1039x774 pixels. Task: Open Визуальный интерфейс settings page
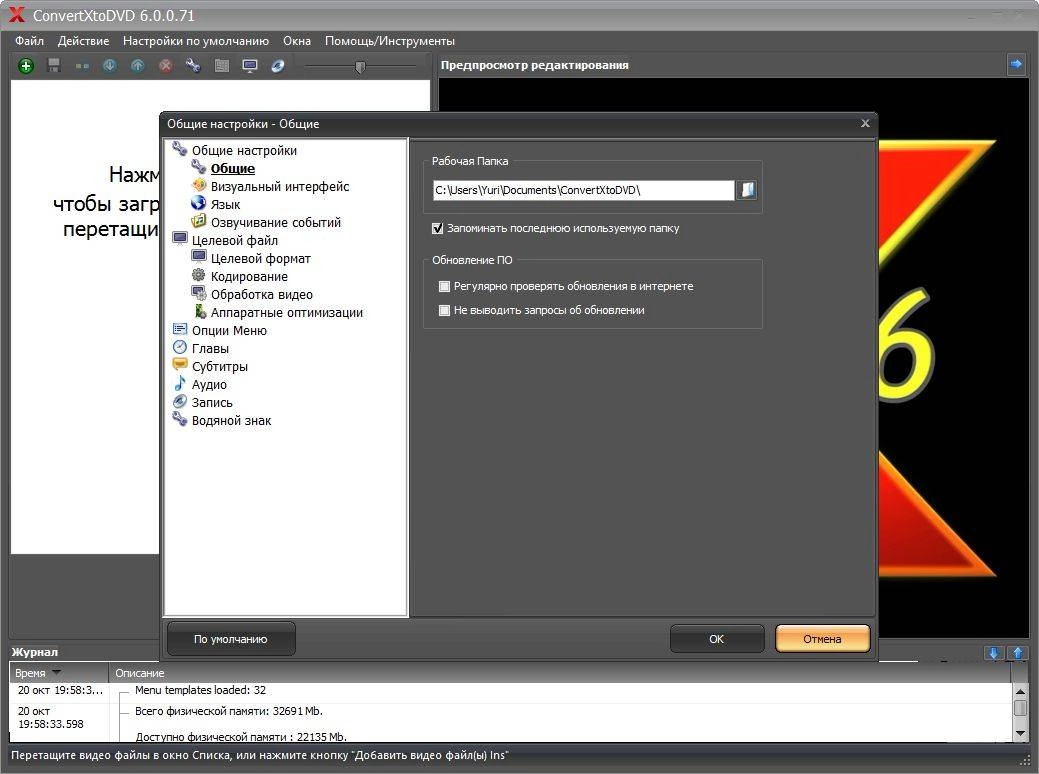tap(280, 186)
